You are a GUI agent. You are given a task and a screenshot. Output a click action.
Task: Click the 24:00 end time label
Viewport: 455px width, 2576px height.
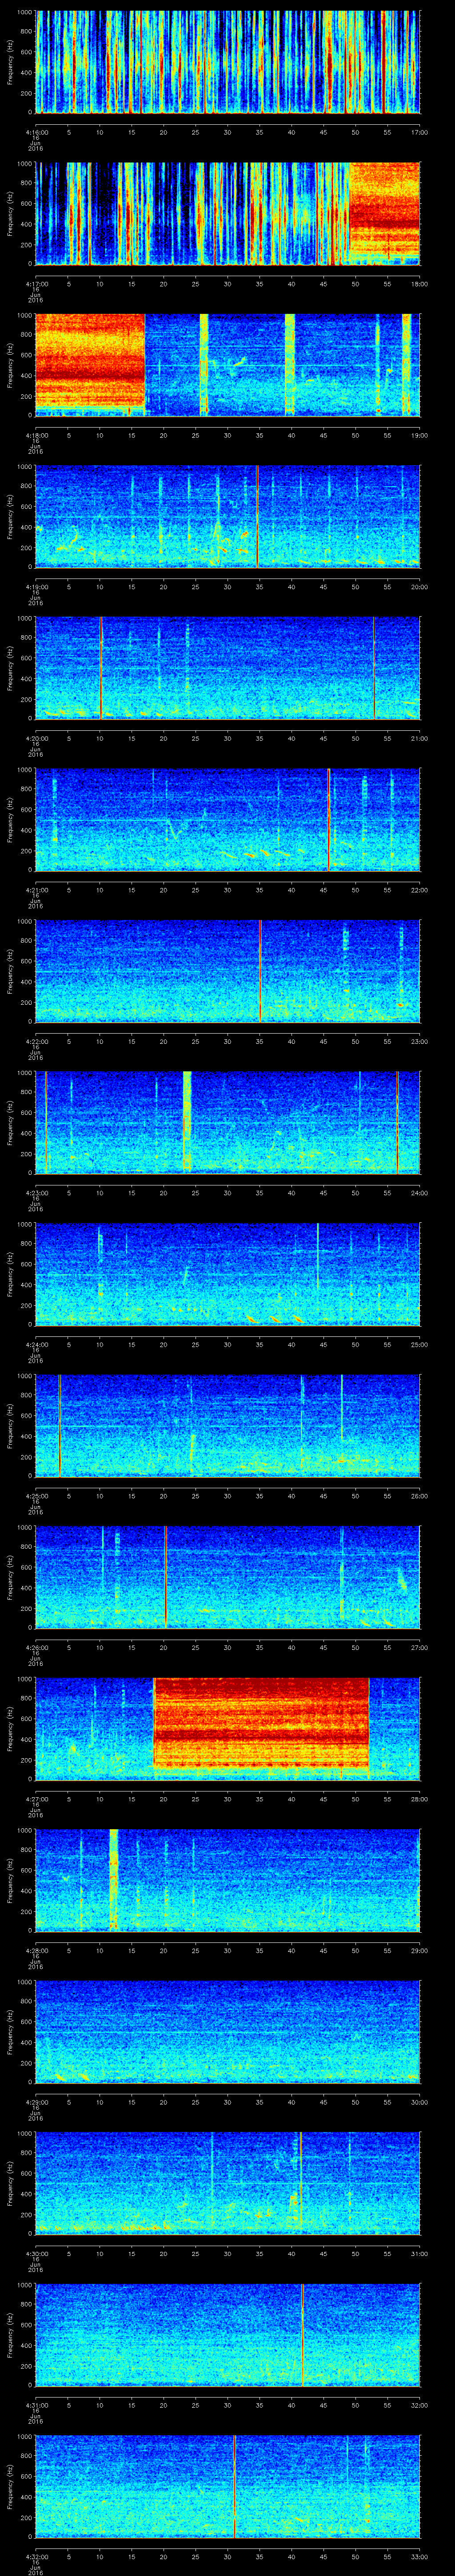coord(419,1193)
